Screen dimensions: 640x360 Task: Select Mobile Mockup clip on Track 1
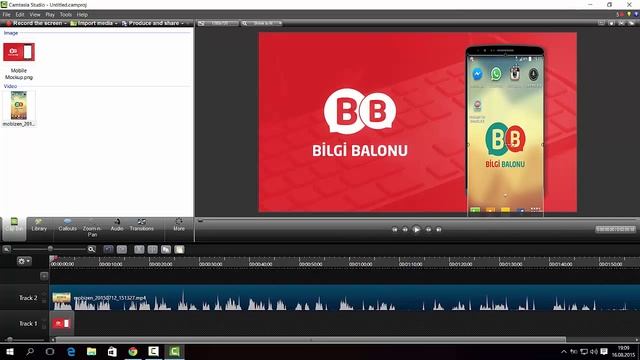[x=62, y=323]
